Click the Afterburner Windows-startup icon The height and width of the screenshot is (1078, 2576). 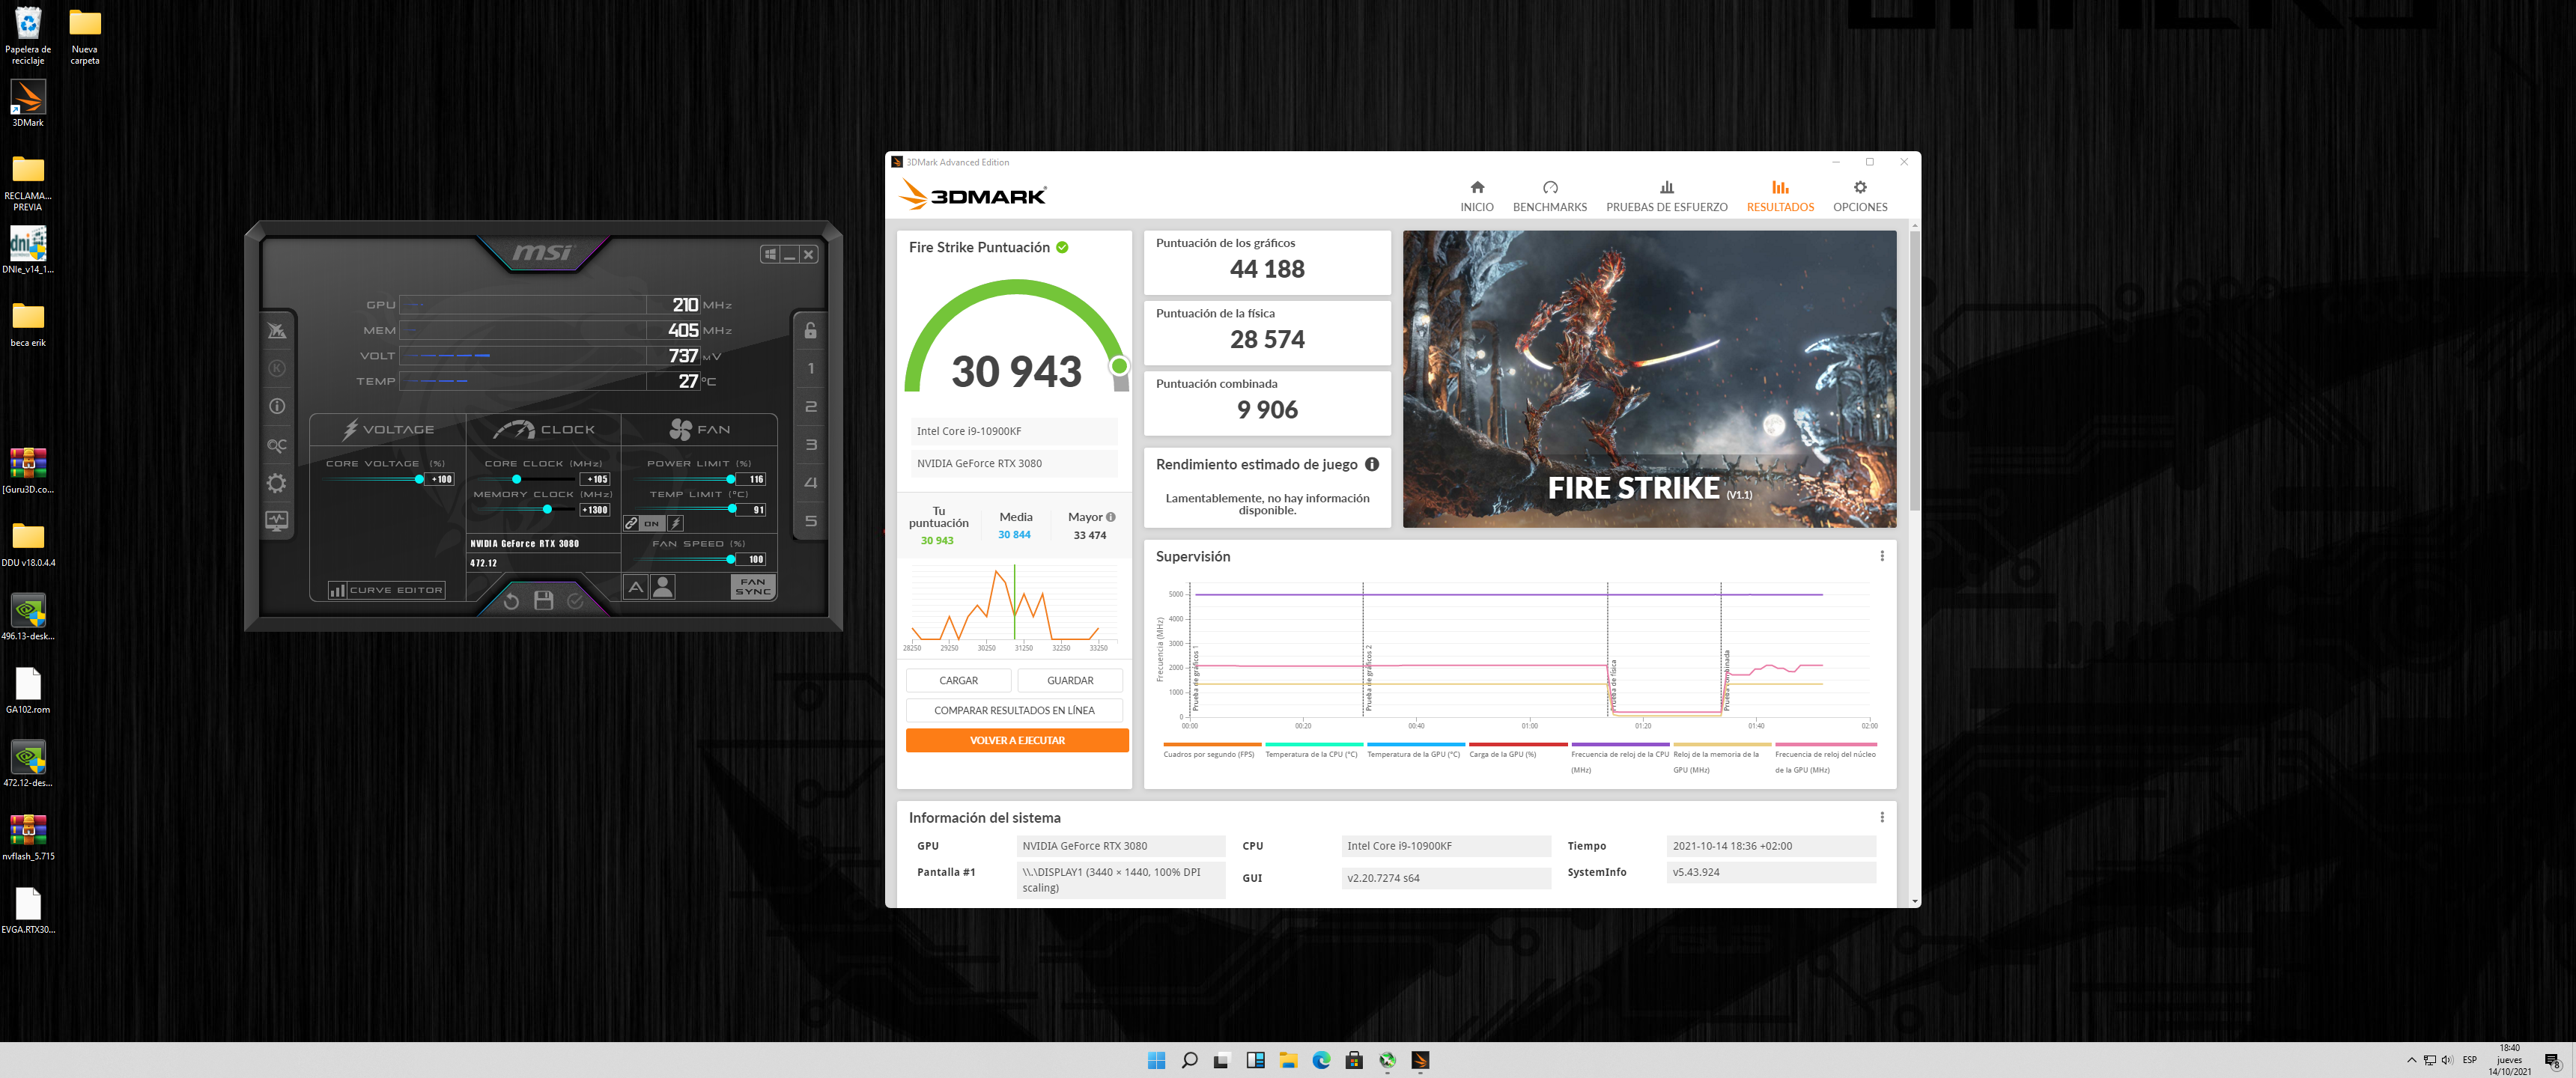pyautogui.click(x=769, y=254)
